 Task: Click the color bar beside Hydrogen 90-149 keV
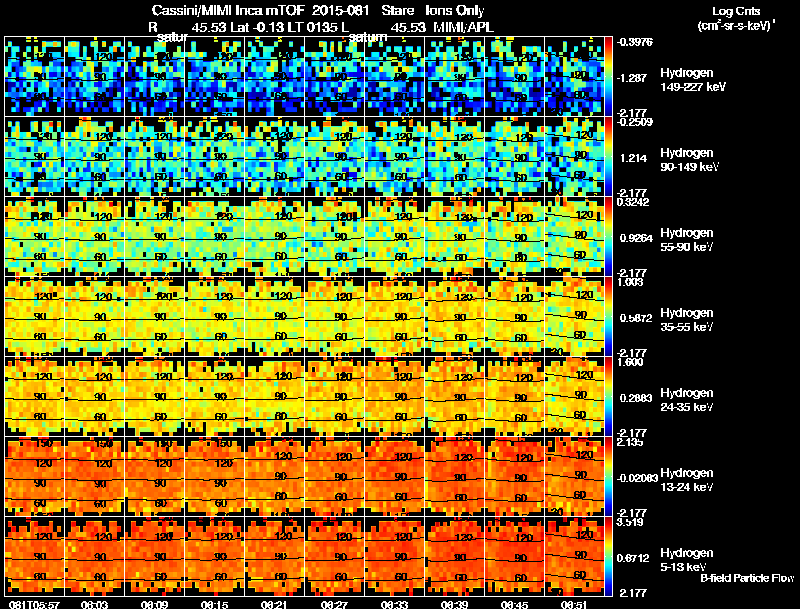pos(609,157)
